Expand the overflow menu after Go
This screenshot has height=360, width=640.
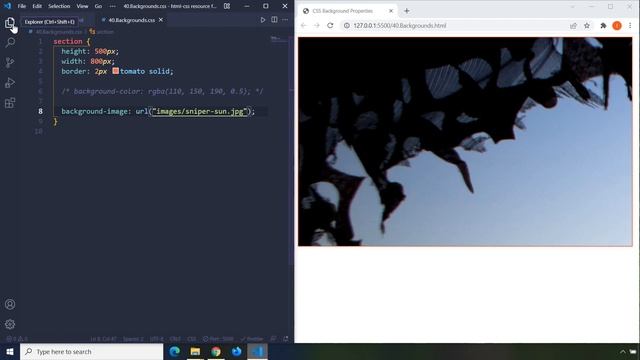[x=113, y=6]
